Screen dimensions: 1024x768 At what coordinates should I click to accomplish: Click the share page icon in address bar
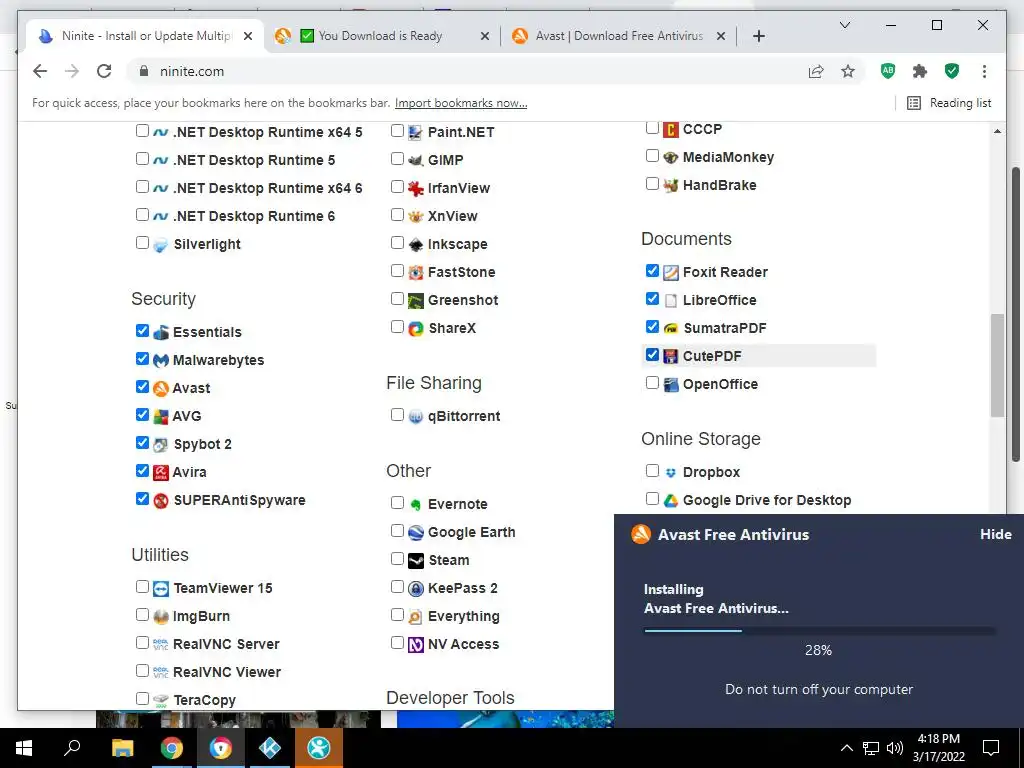(x=816, y=71)
